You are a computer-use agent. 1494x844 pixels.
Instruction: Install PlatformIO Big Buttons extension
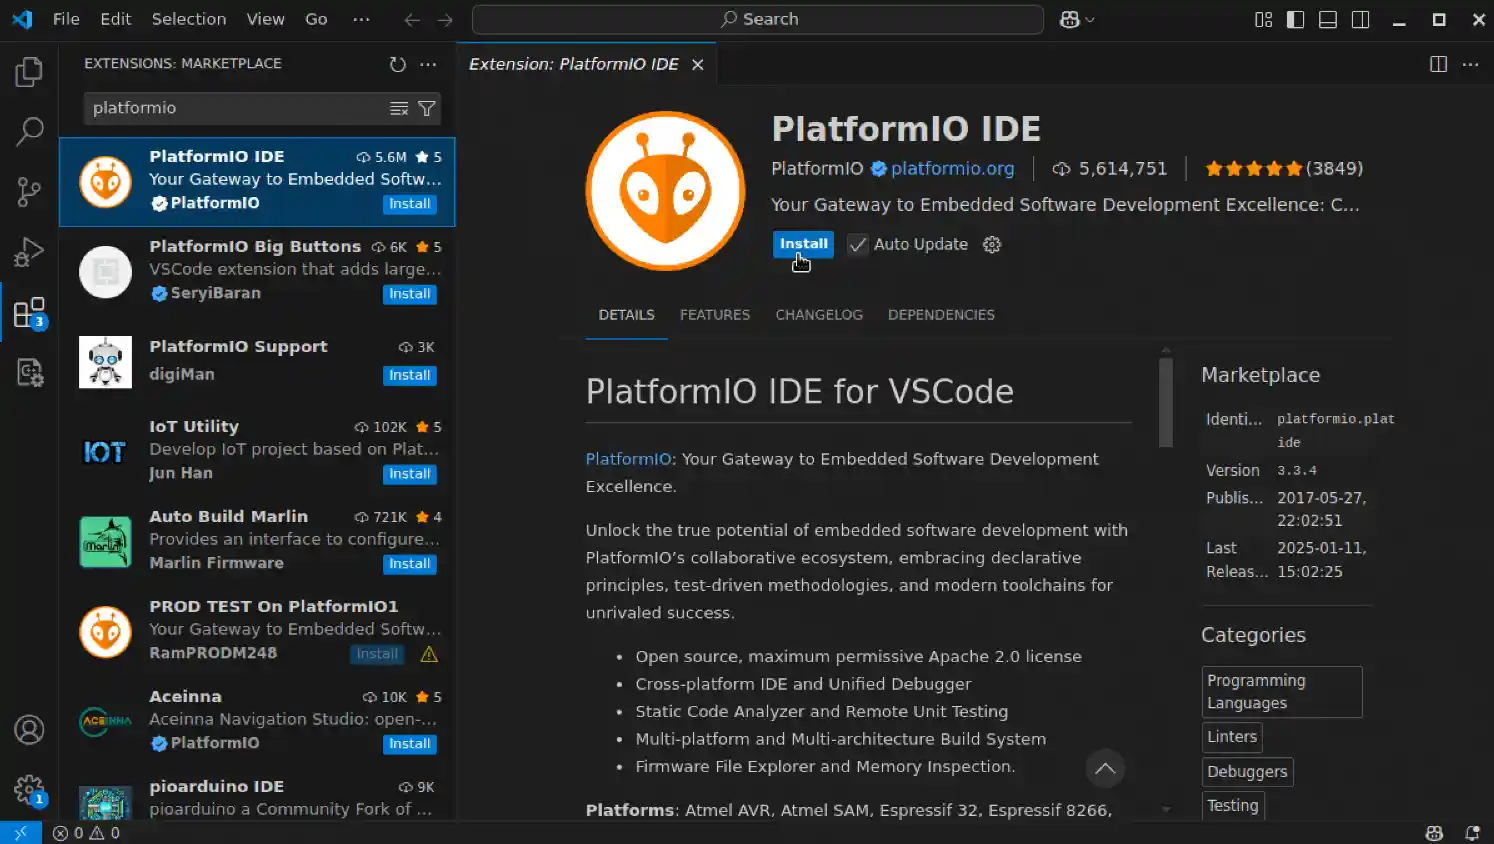tap(410, 294)
